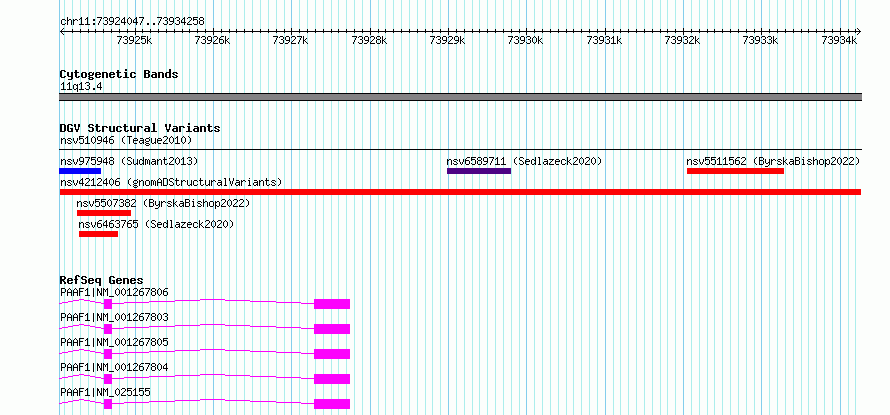Open nsv510946 (Teague2010) label
The width and height of the screenshot is (890, 415).
[126, 140]
